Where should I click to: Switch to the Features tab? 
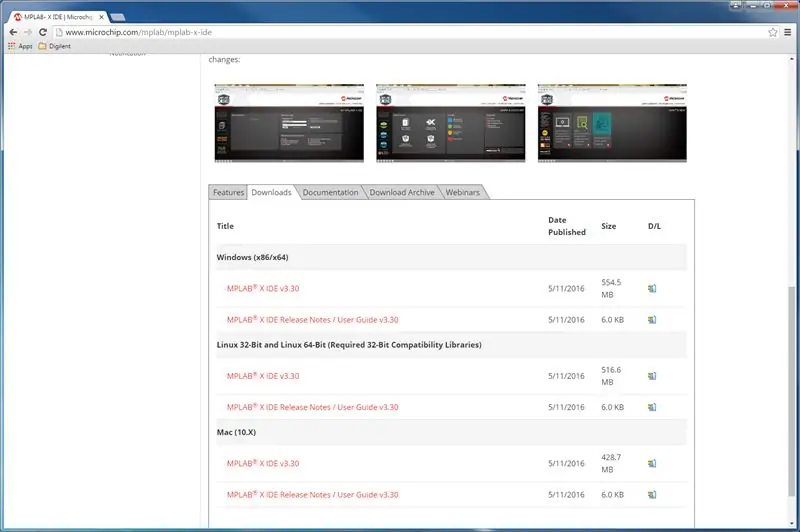point(228,192)
